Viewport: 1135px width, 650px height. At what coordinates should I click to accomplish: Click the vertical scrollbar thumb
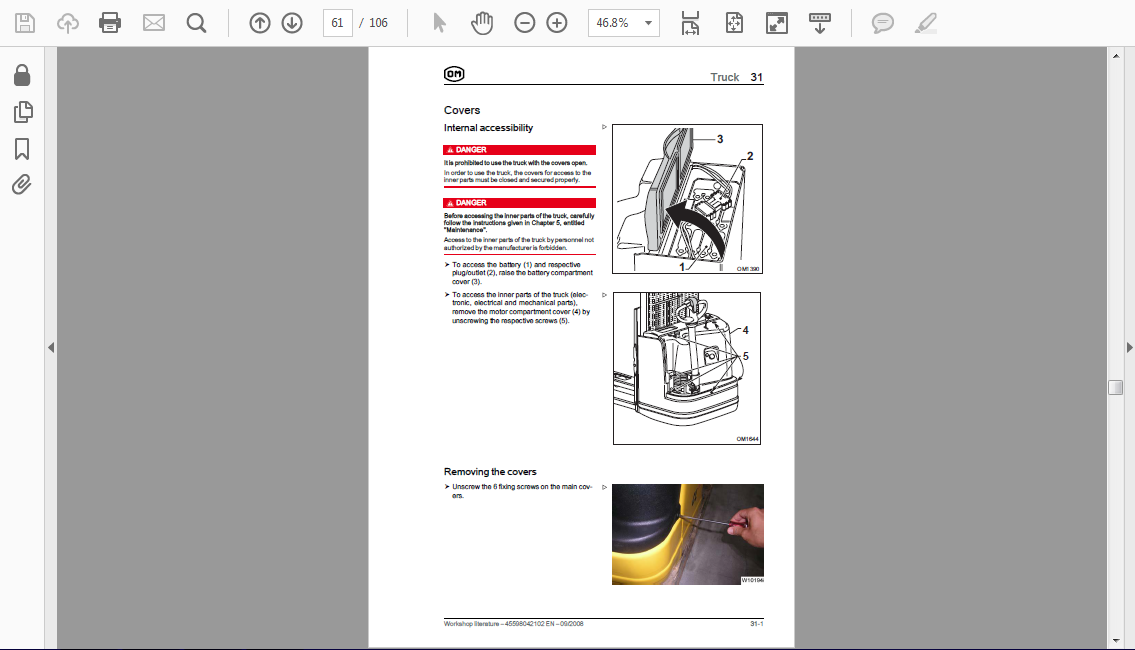1115,387
